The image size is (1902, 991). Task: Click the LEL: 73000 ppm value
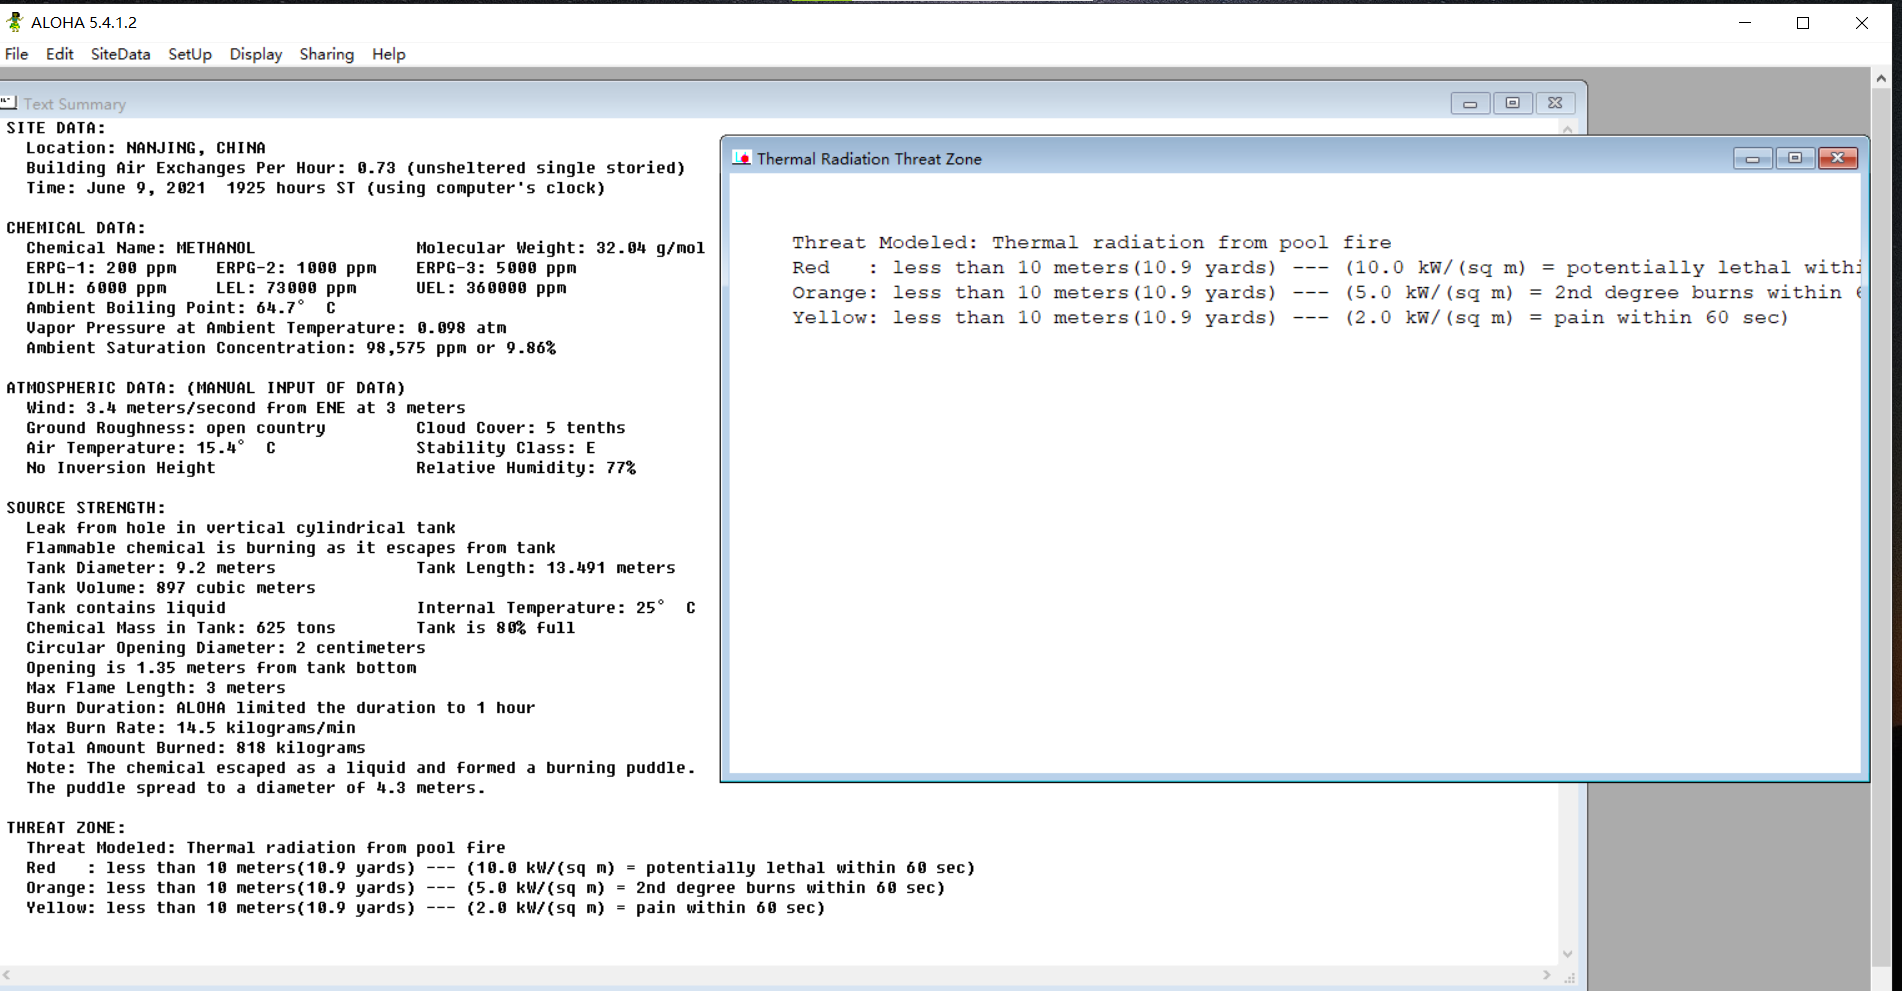tap(286, 288)
